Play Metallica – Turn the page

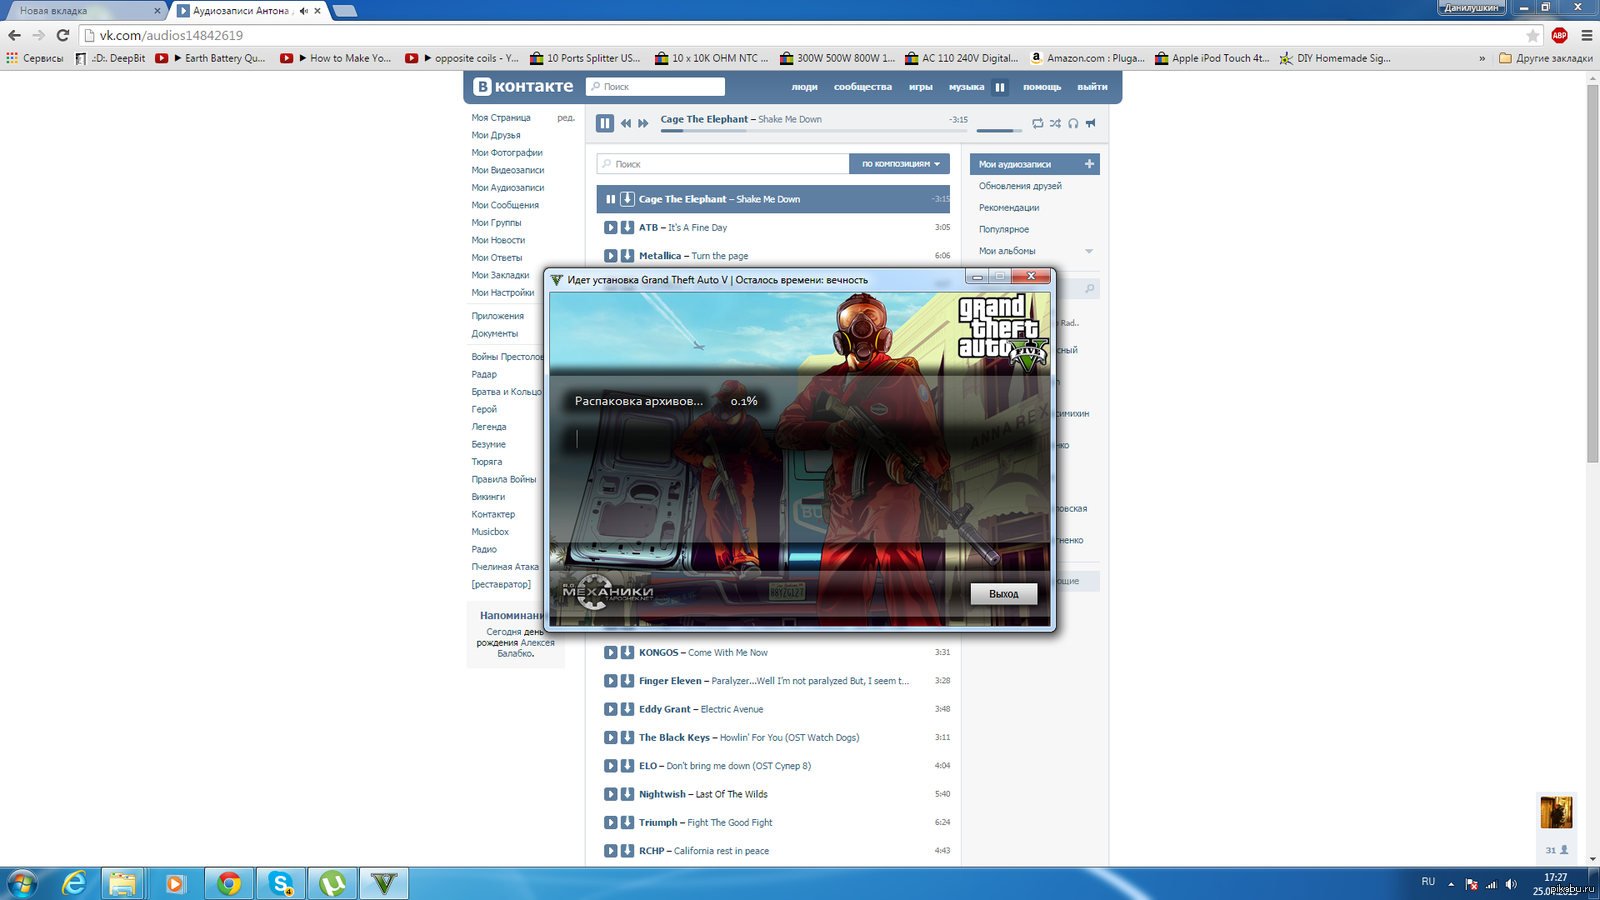click(x=611, y=256)
